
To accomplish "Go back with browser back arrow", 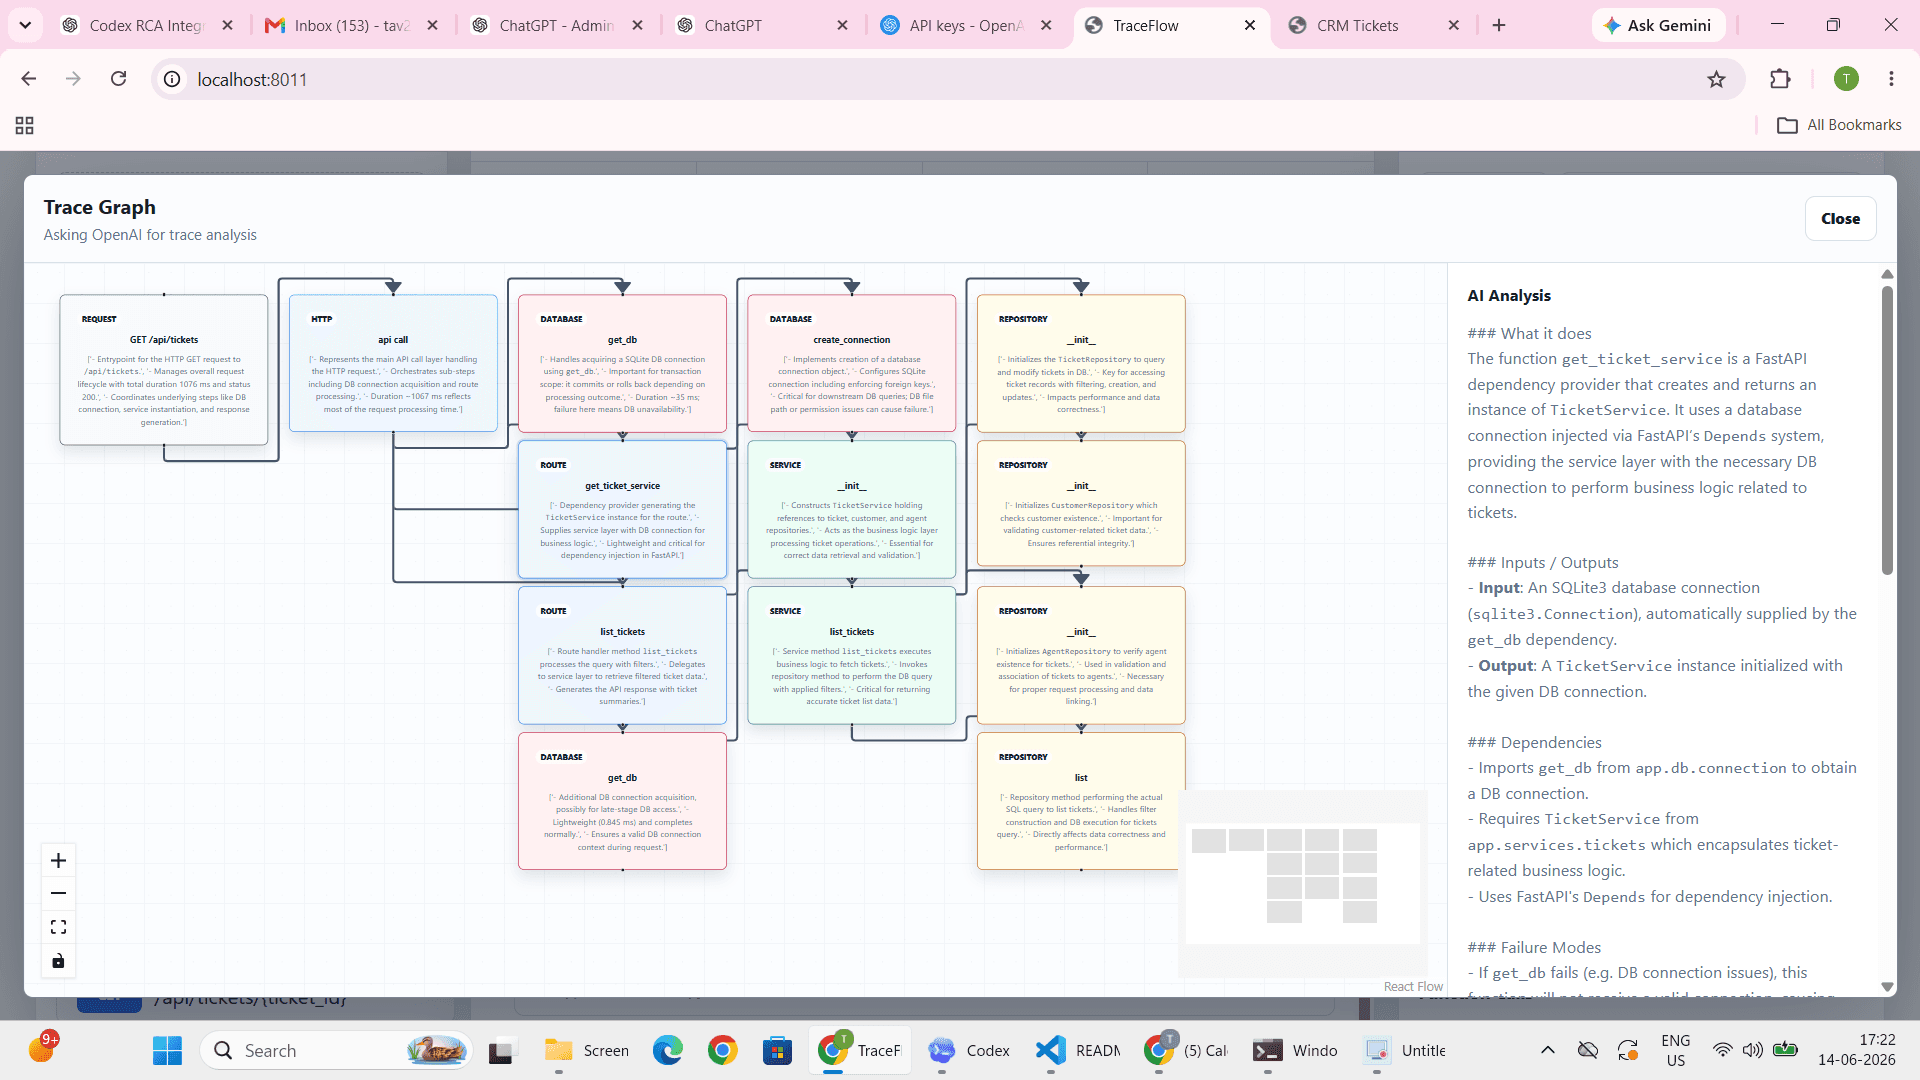I will point(29,79).
